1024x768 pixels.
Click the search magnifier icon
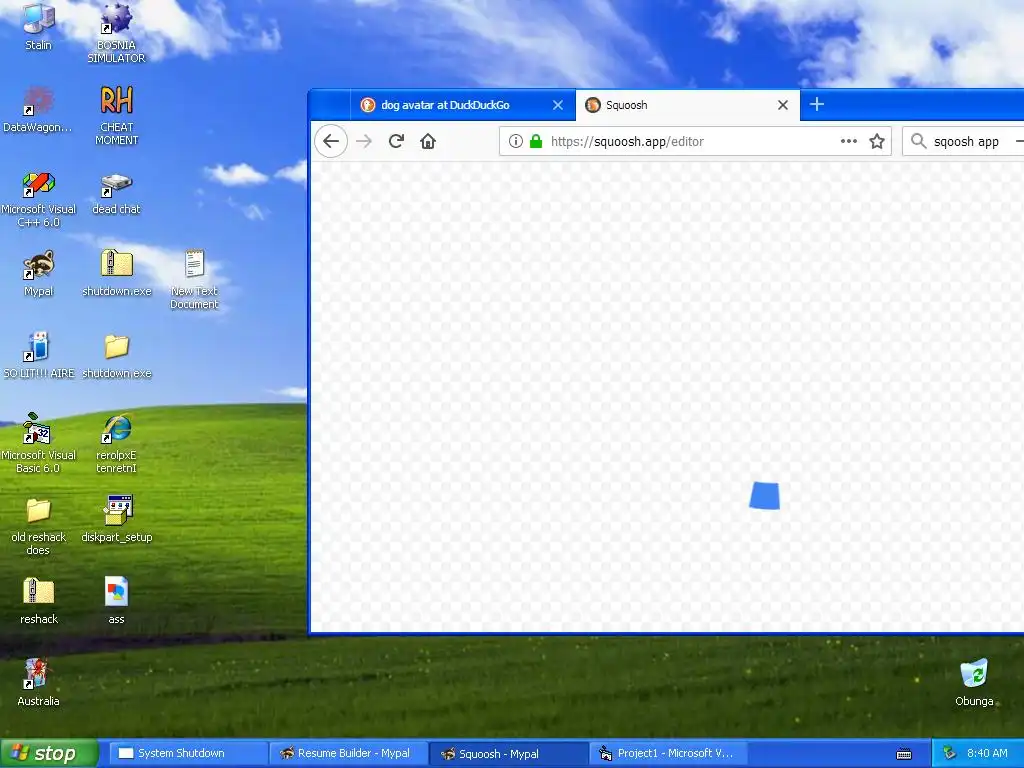coord(918,141)
